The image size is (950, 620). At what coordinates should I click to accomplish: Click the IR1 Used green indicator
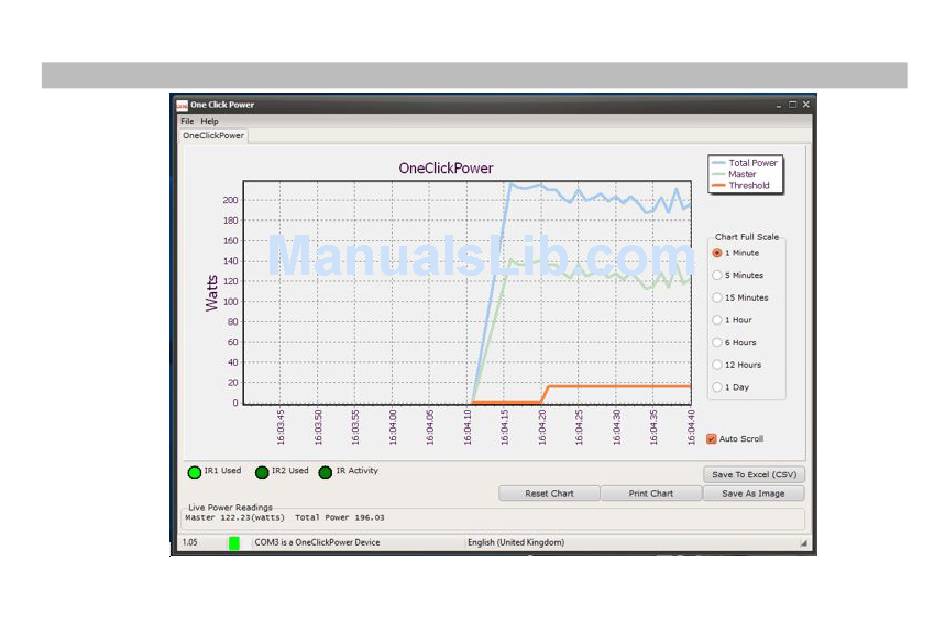pos(194,472)
